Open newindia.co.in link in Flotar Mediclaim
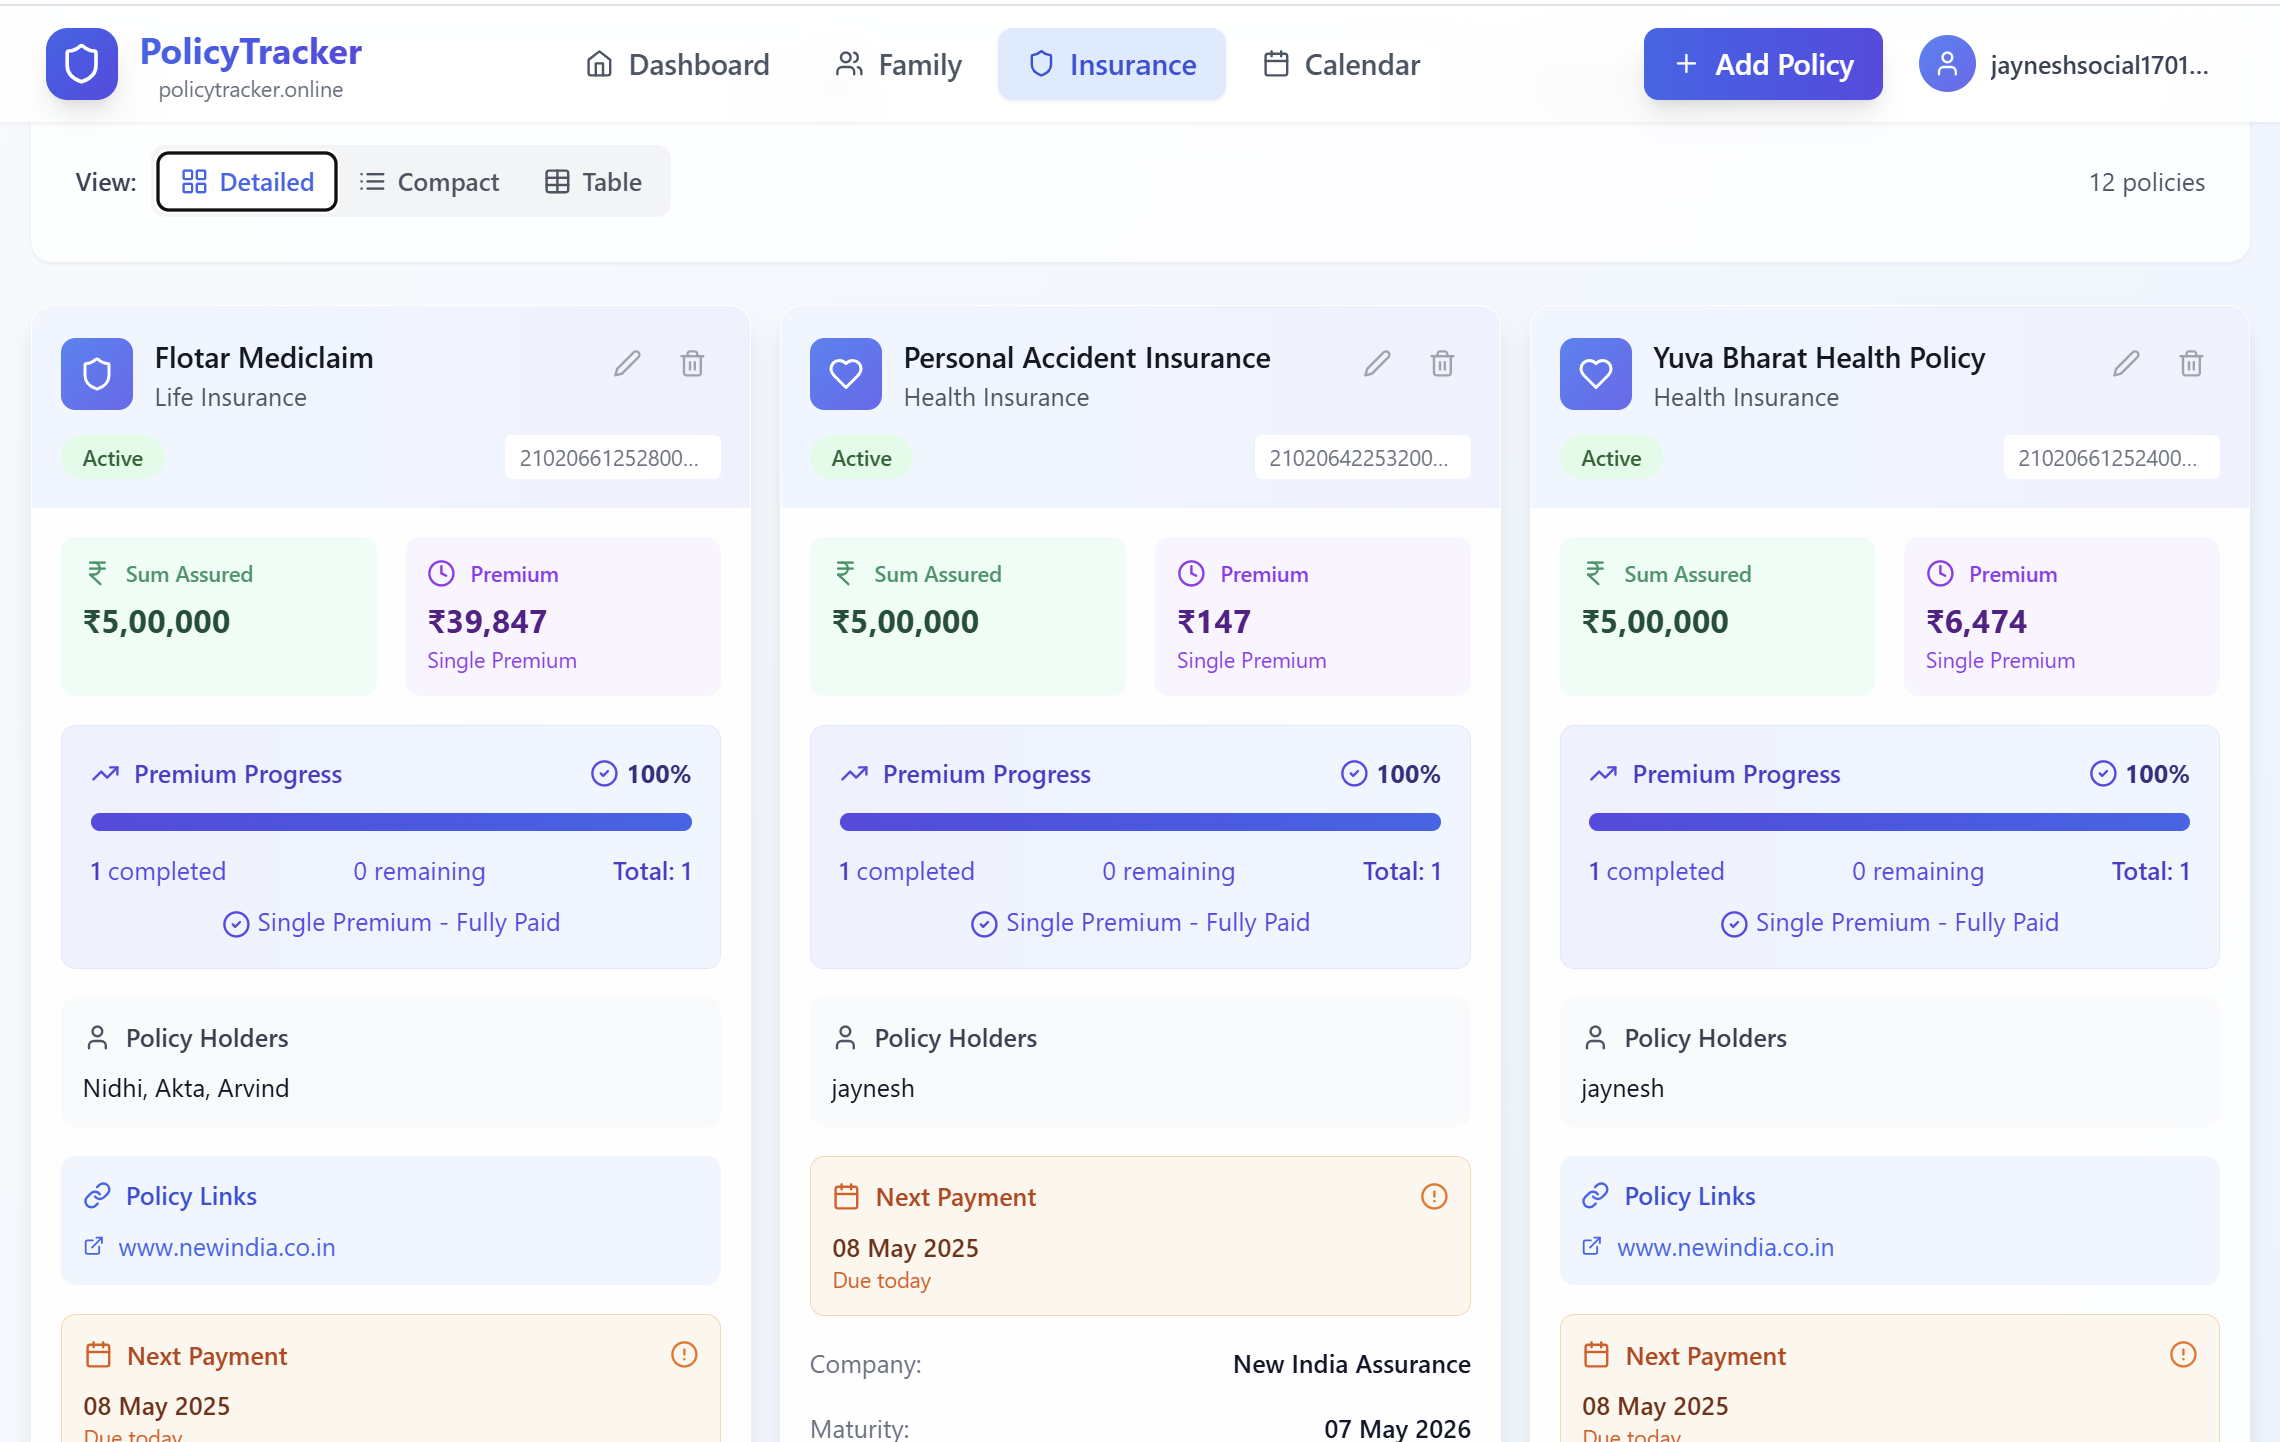Screen dimensions: 2280x1442 coord(226,1247)
